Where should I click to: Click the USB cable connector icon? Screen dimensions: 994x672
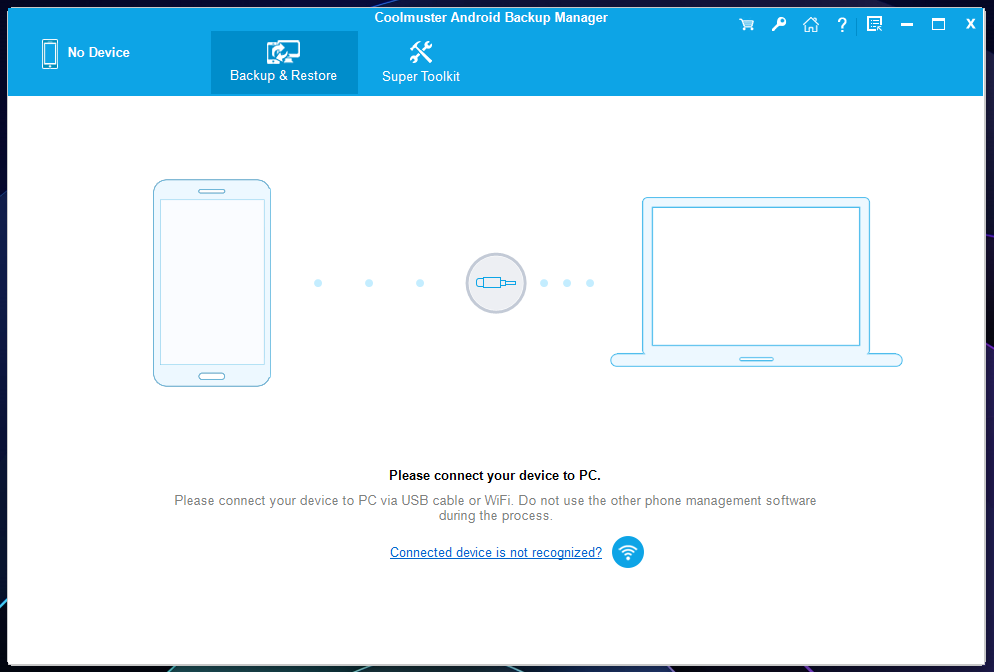(496, 283)
